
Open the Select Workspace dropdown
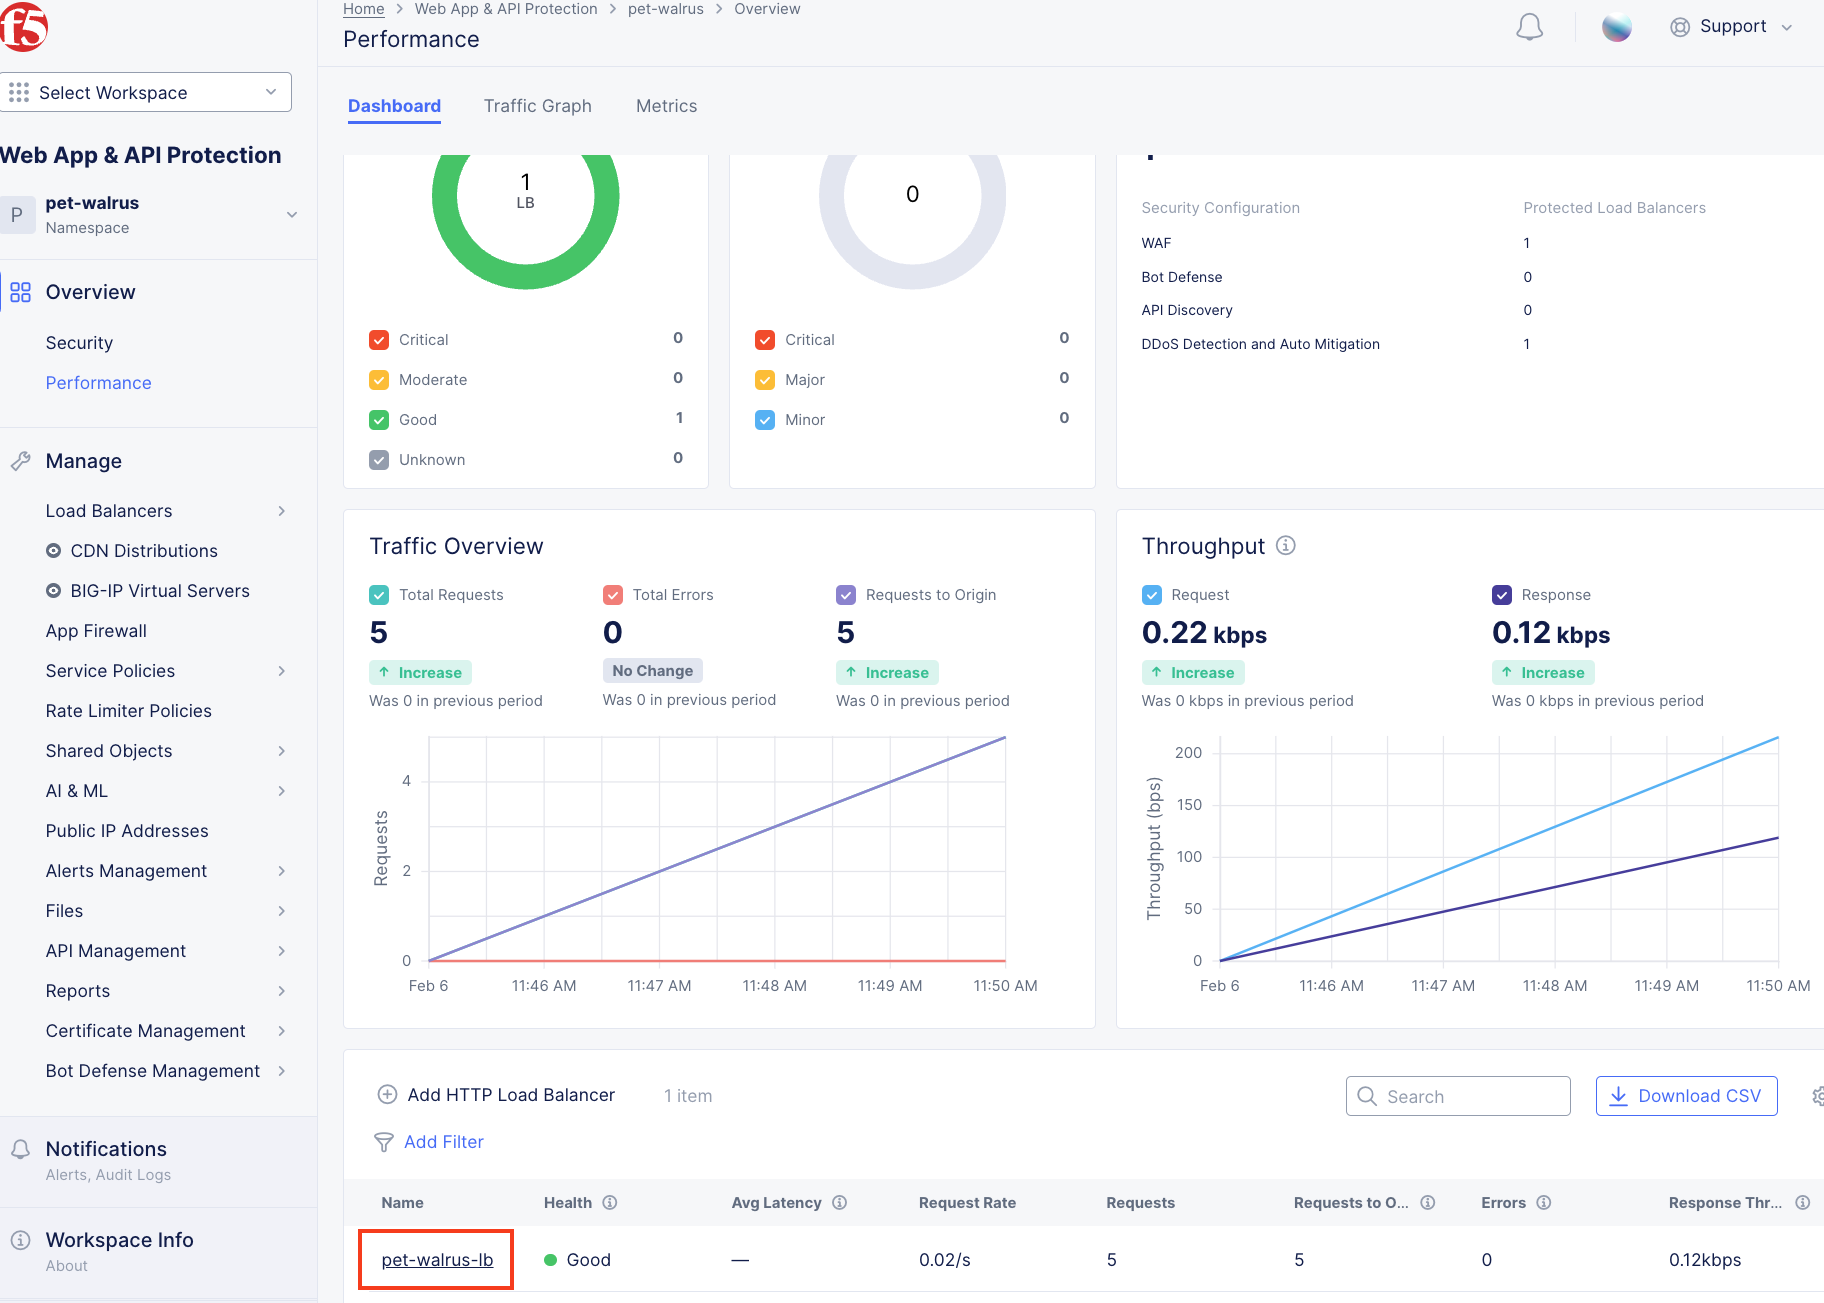click(145, 92)
